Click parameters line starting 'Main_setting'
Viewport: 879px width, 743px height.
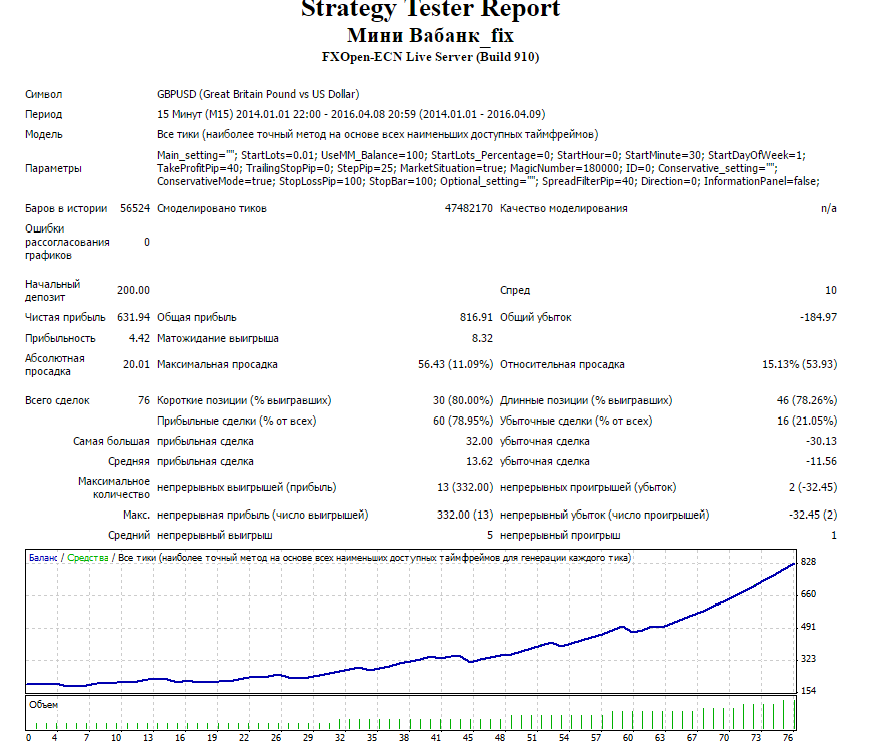pyautogui.click(x=481, y=155)
